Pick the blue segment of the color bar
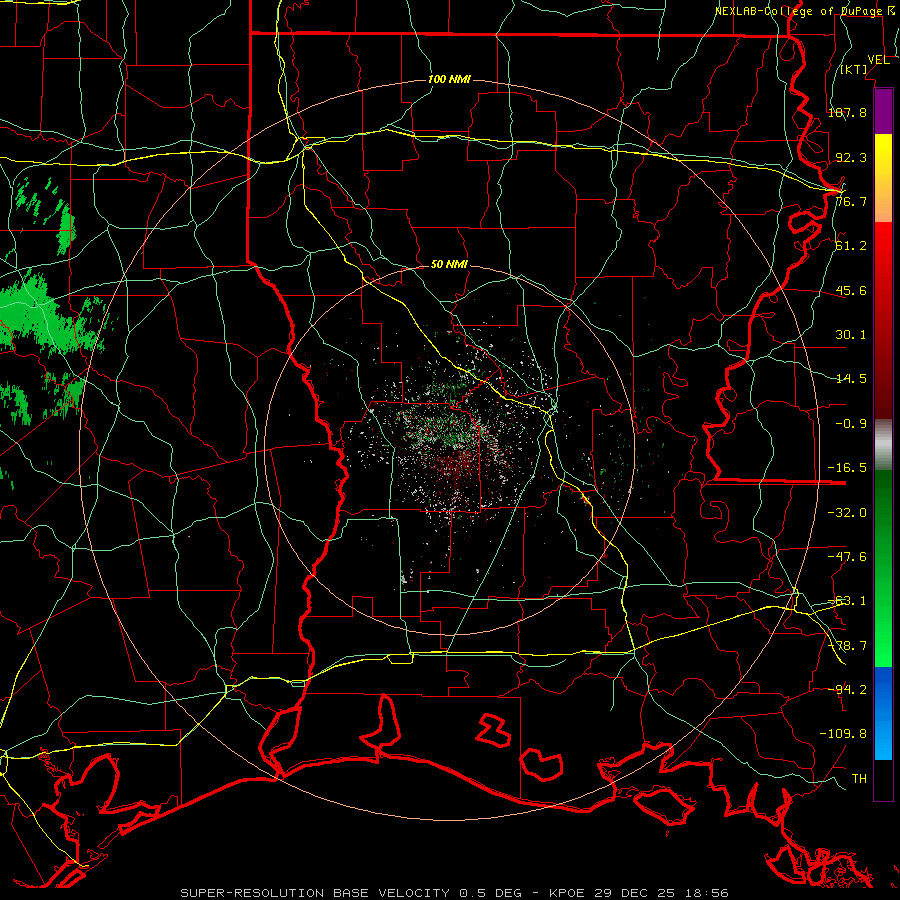The height and width of the screenshot is (900, 900). [x=883, y=713]
